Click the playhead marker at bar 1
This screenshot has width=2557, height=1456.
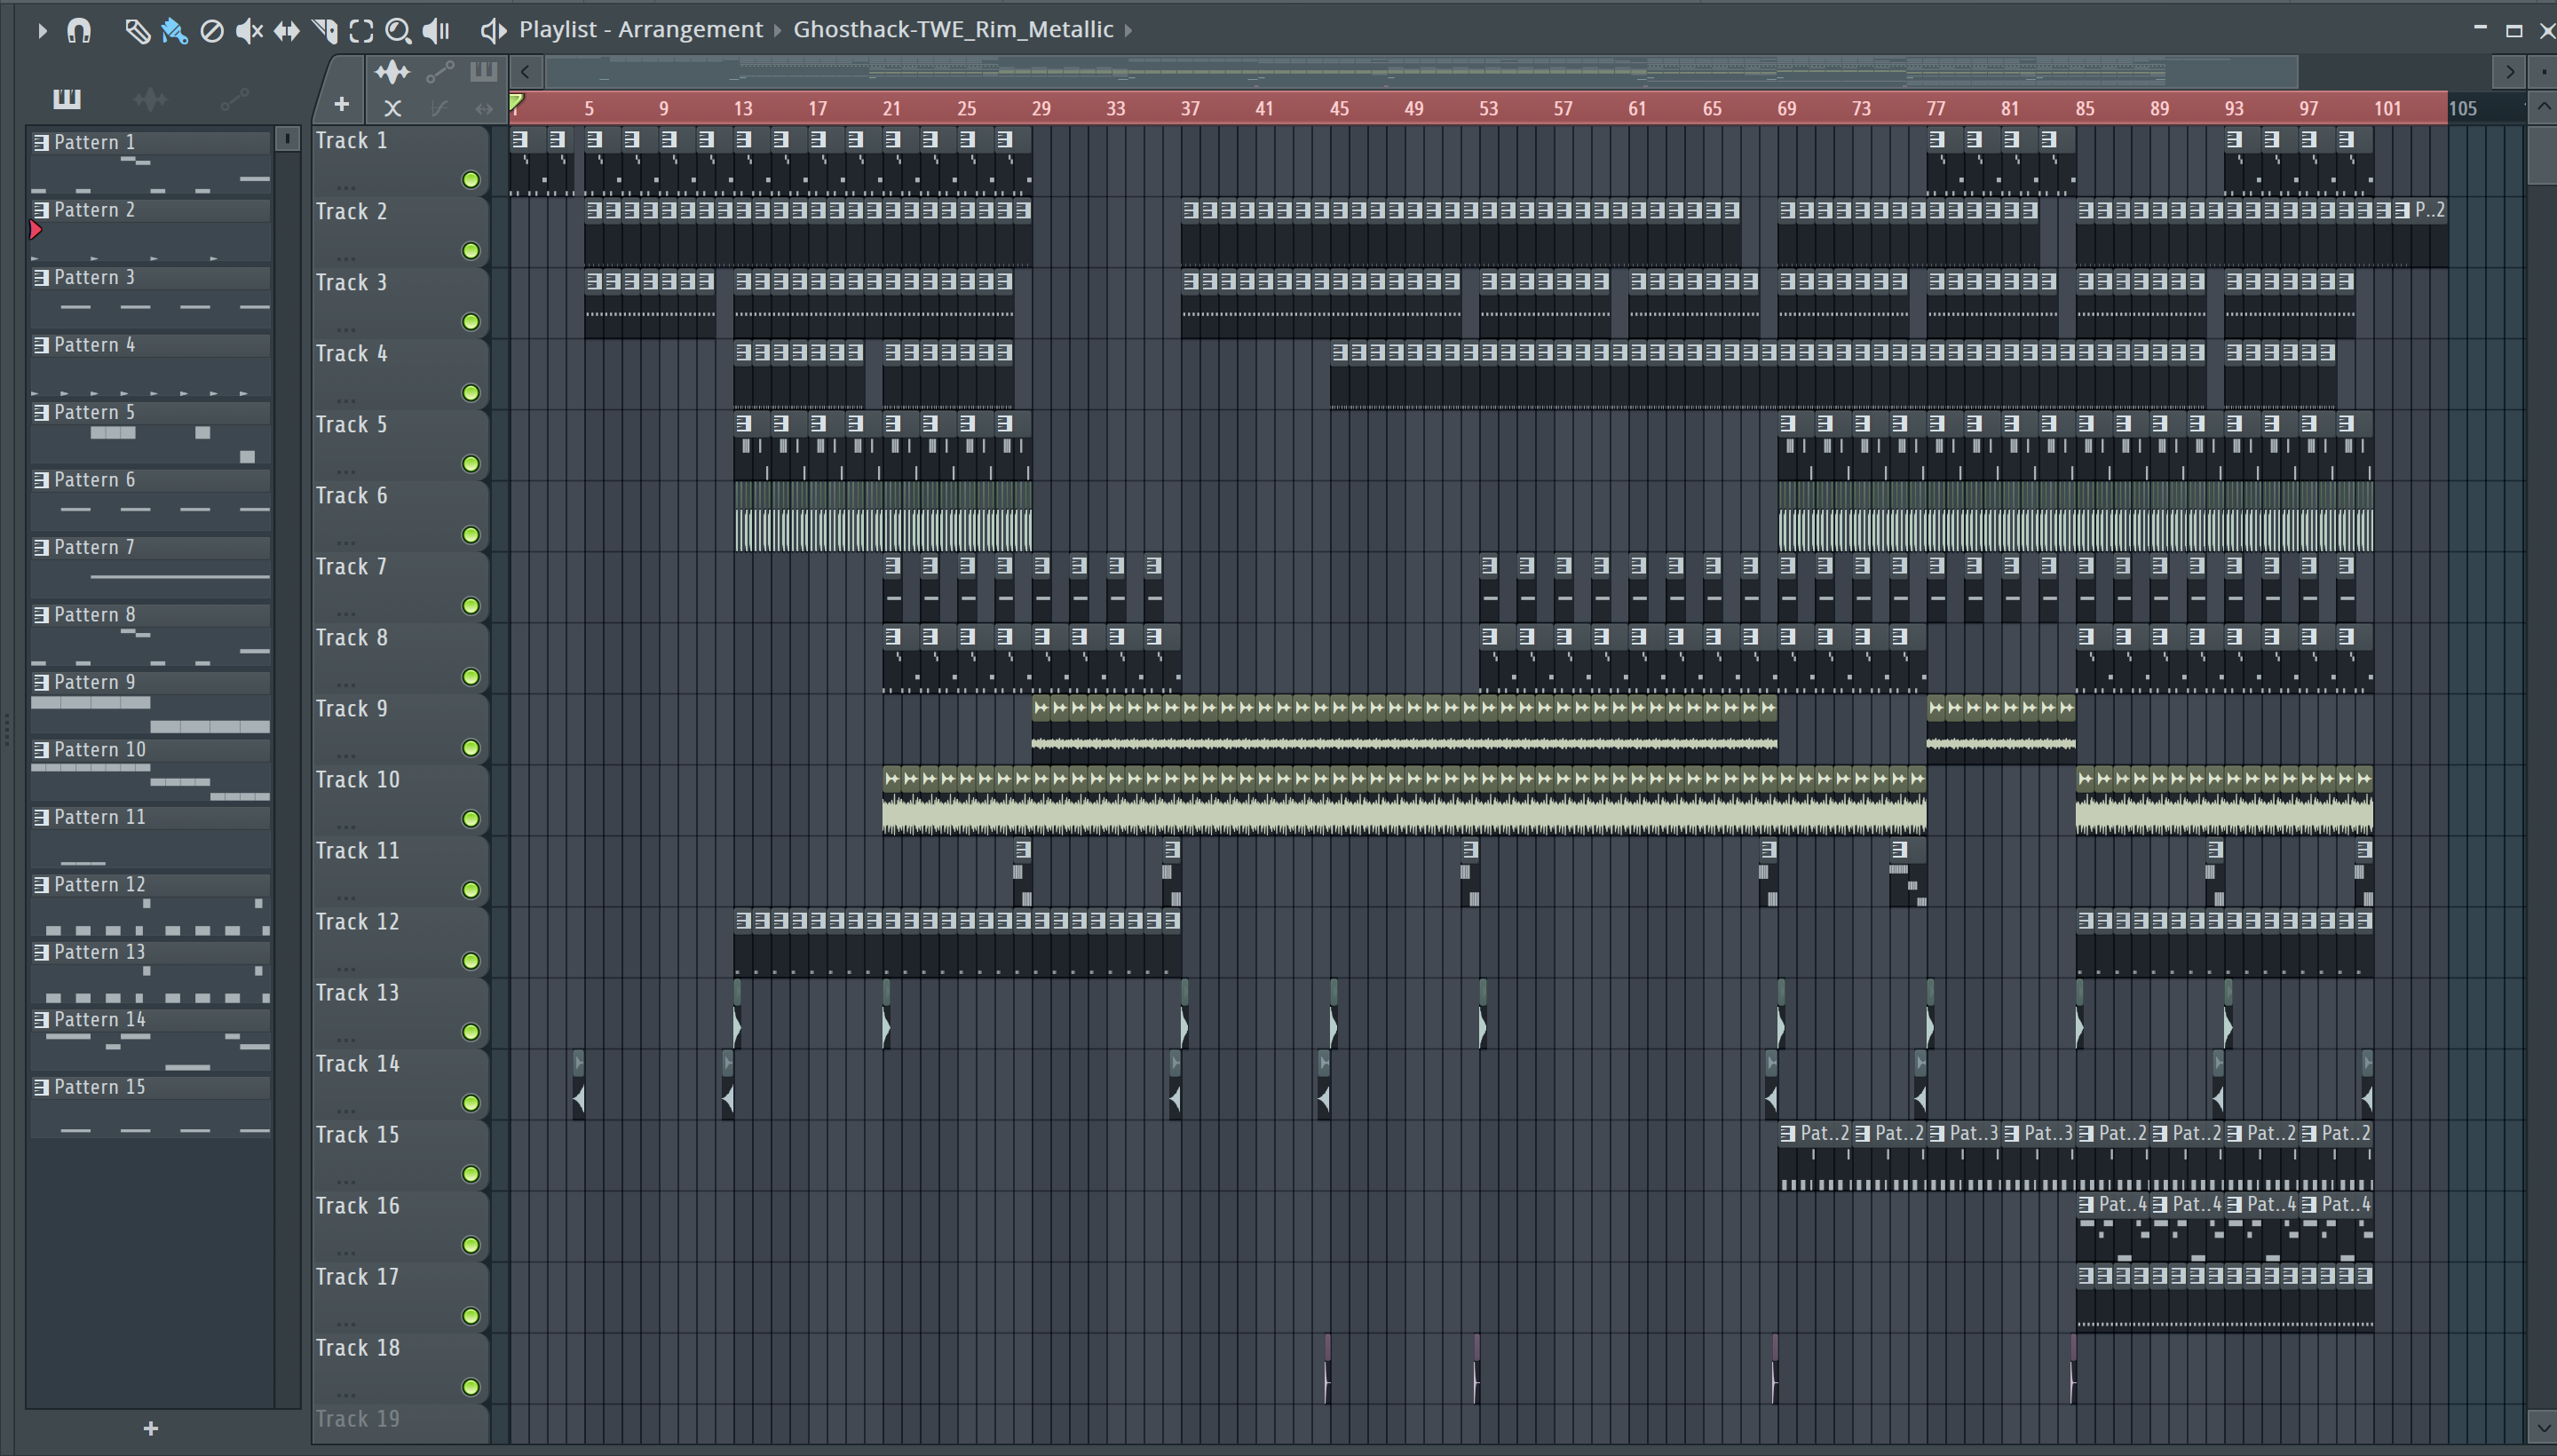point(516,102)
